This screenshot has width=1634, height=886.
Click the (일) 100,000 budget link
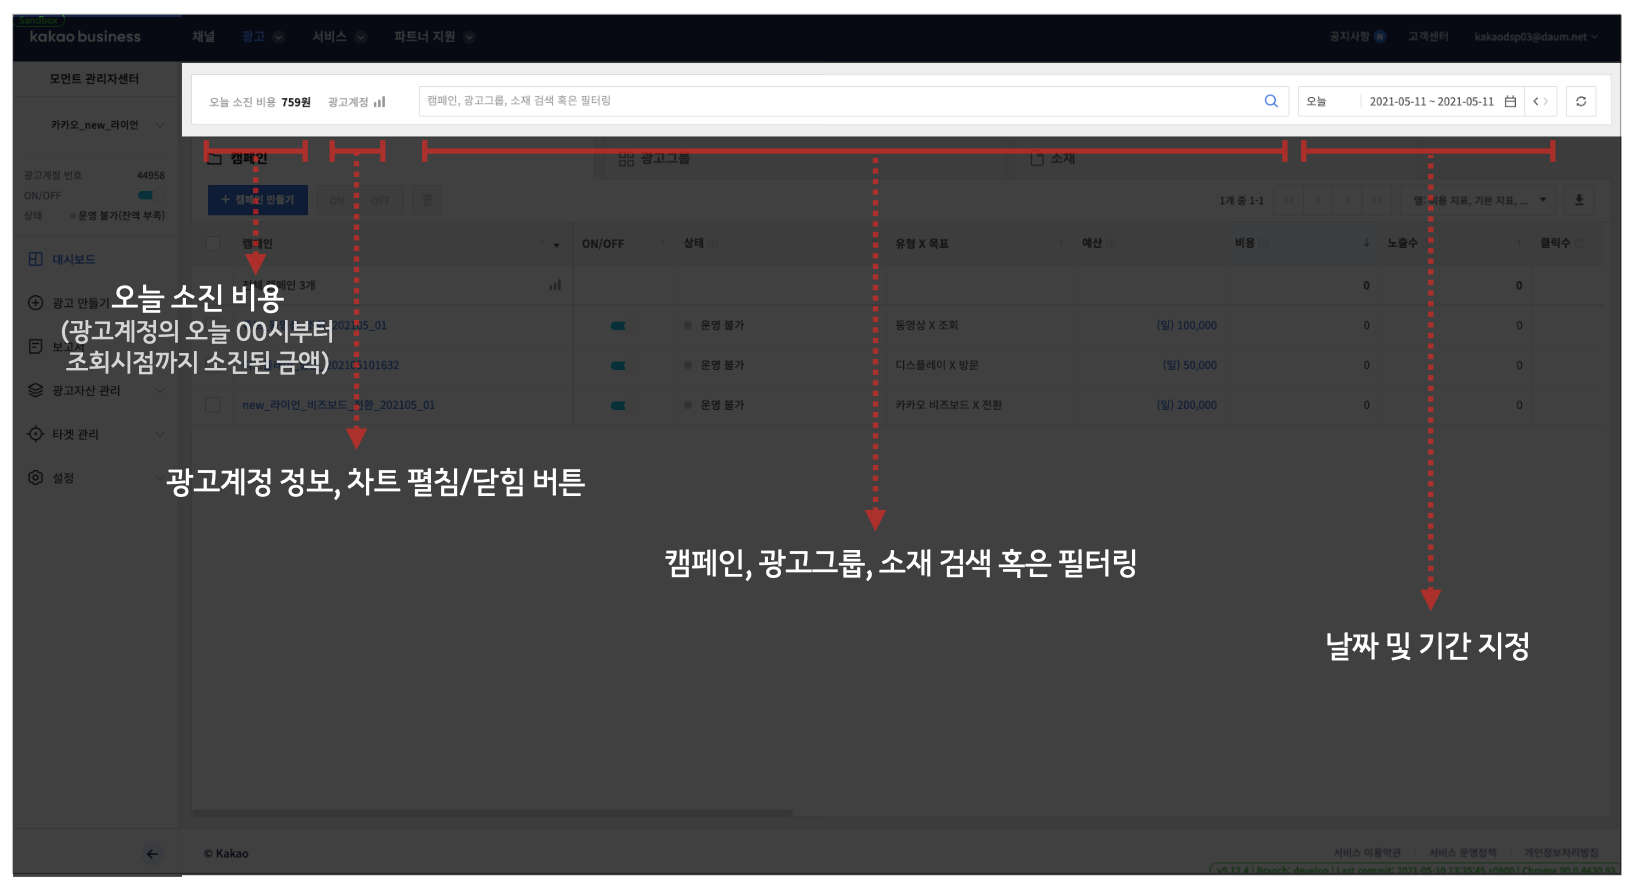coord(1187,325)
